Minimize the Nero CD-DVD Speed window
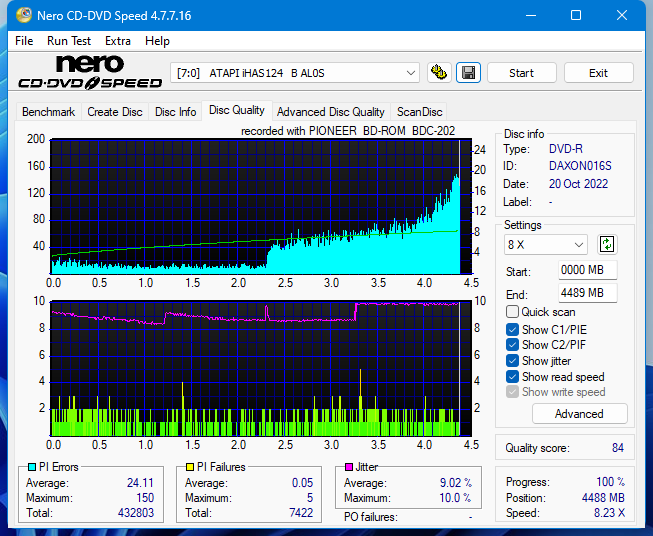This screenshot has width=653, height=536. pos(531,15)
